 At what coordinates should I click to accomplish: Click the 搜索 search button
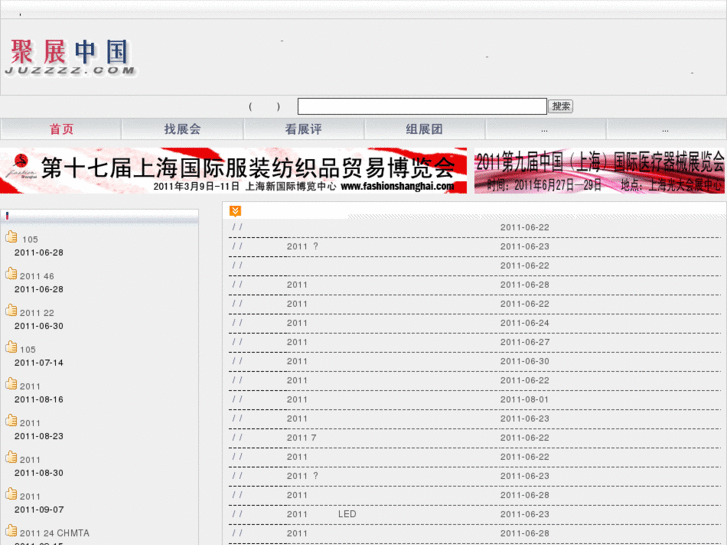click(561, 106)
